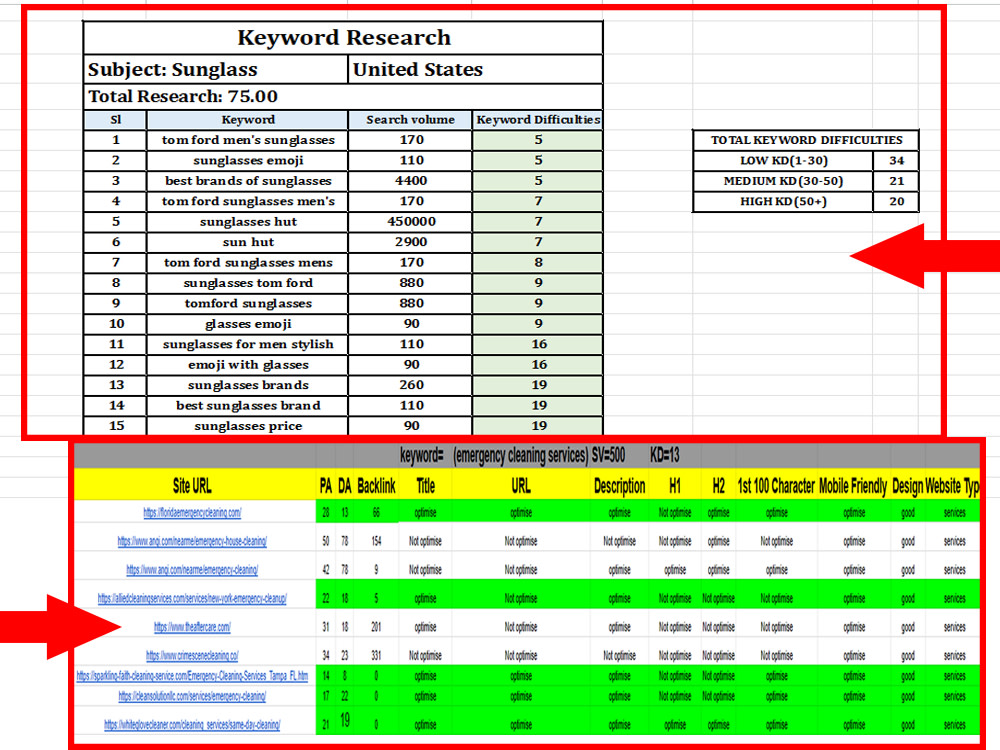The image size is (1000, 750).
Task: Open the whiteglovecleaner.com same-day-cleaning link
Action: click(x=192, y=725)
